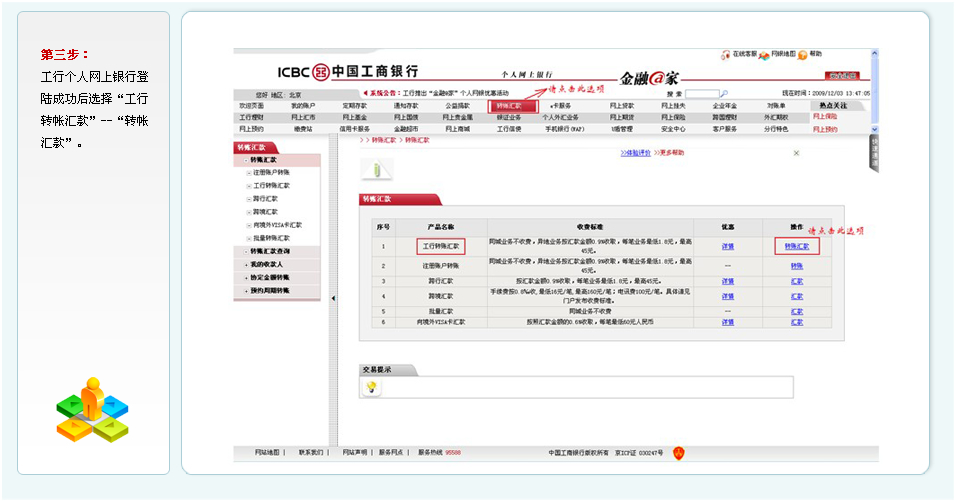Select 注册账户转账 in the sidebar tree
This screenshot has height=501, width=956.
point(271,172)
